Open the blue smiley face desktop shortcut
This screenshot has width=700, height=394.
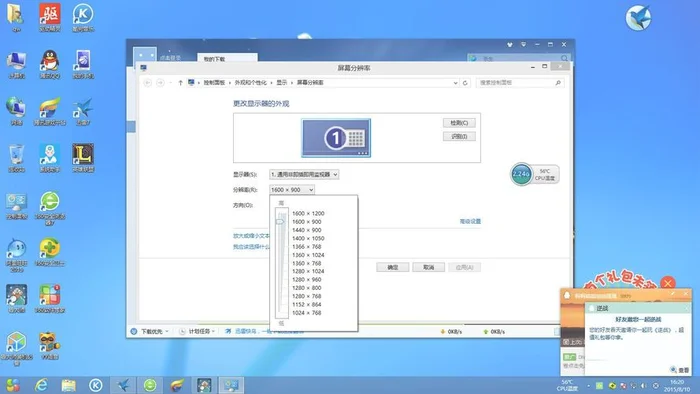tap(16, 254)
